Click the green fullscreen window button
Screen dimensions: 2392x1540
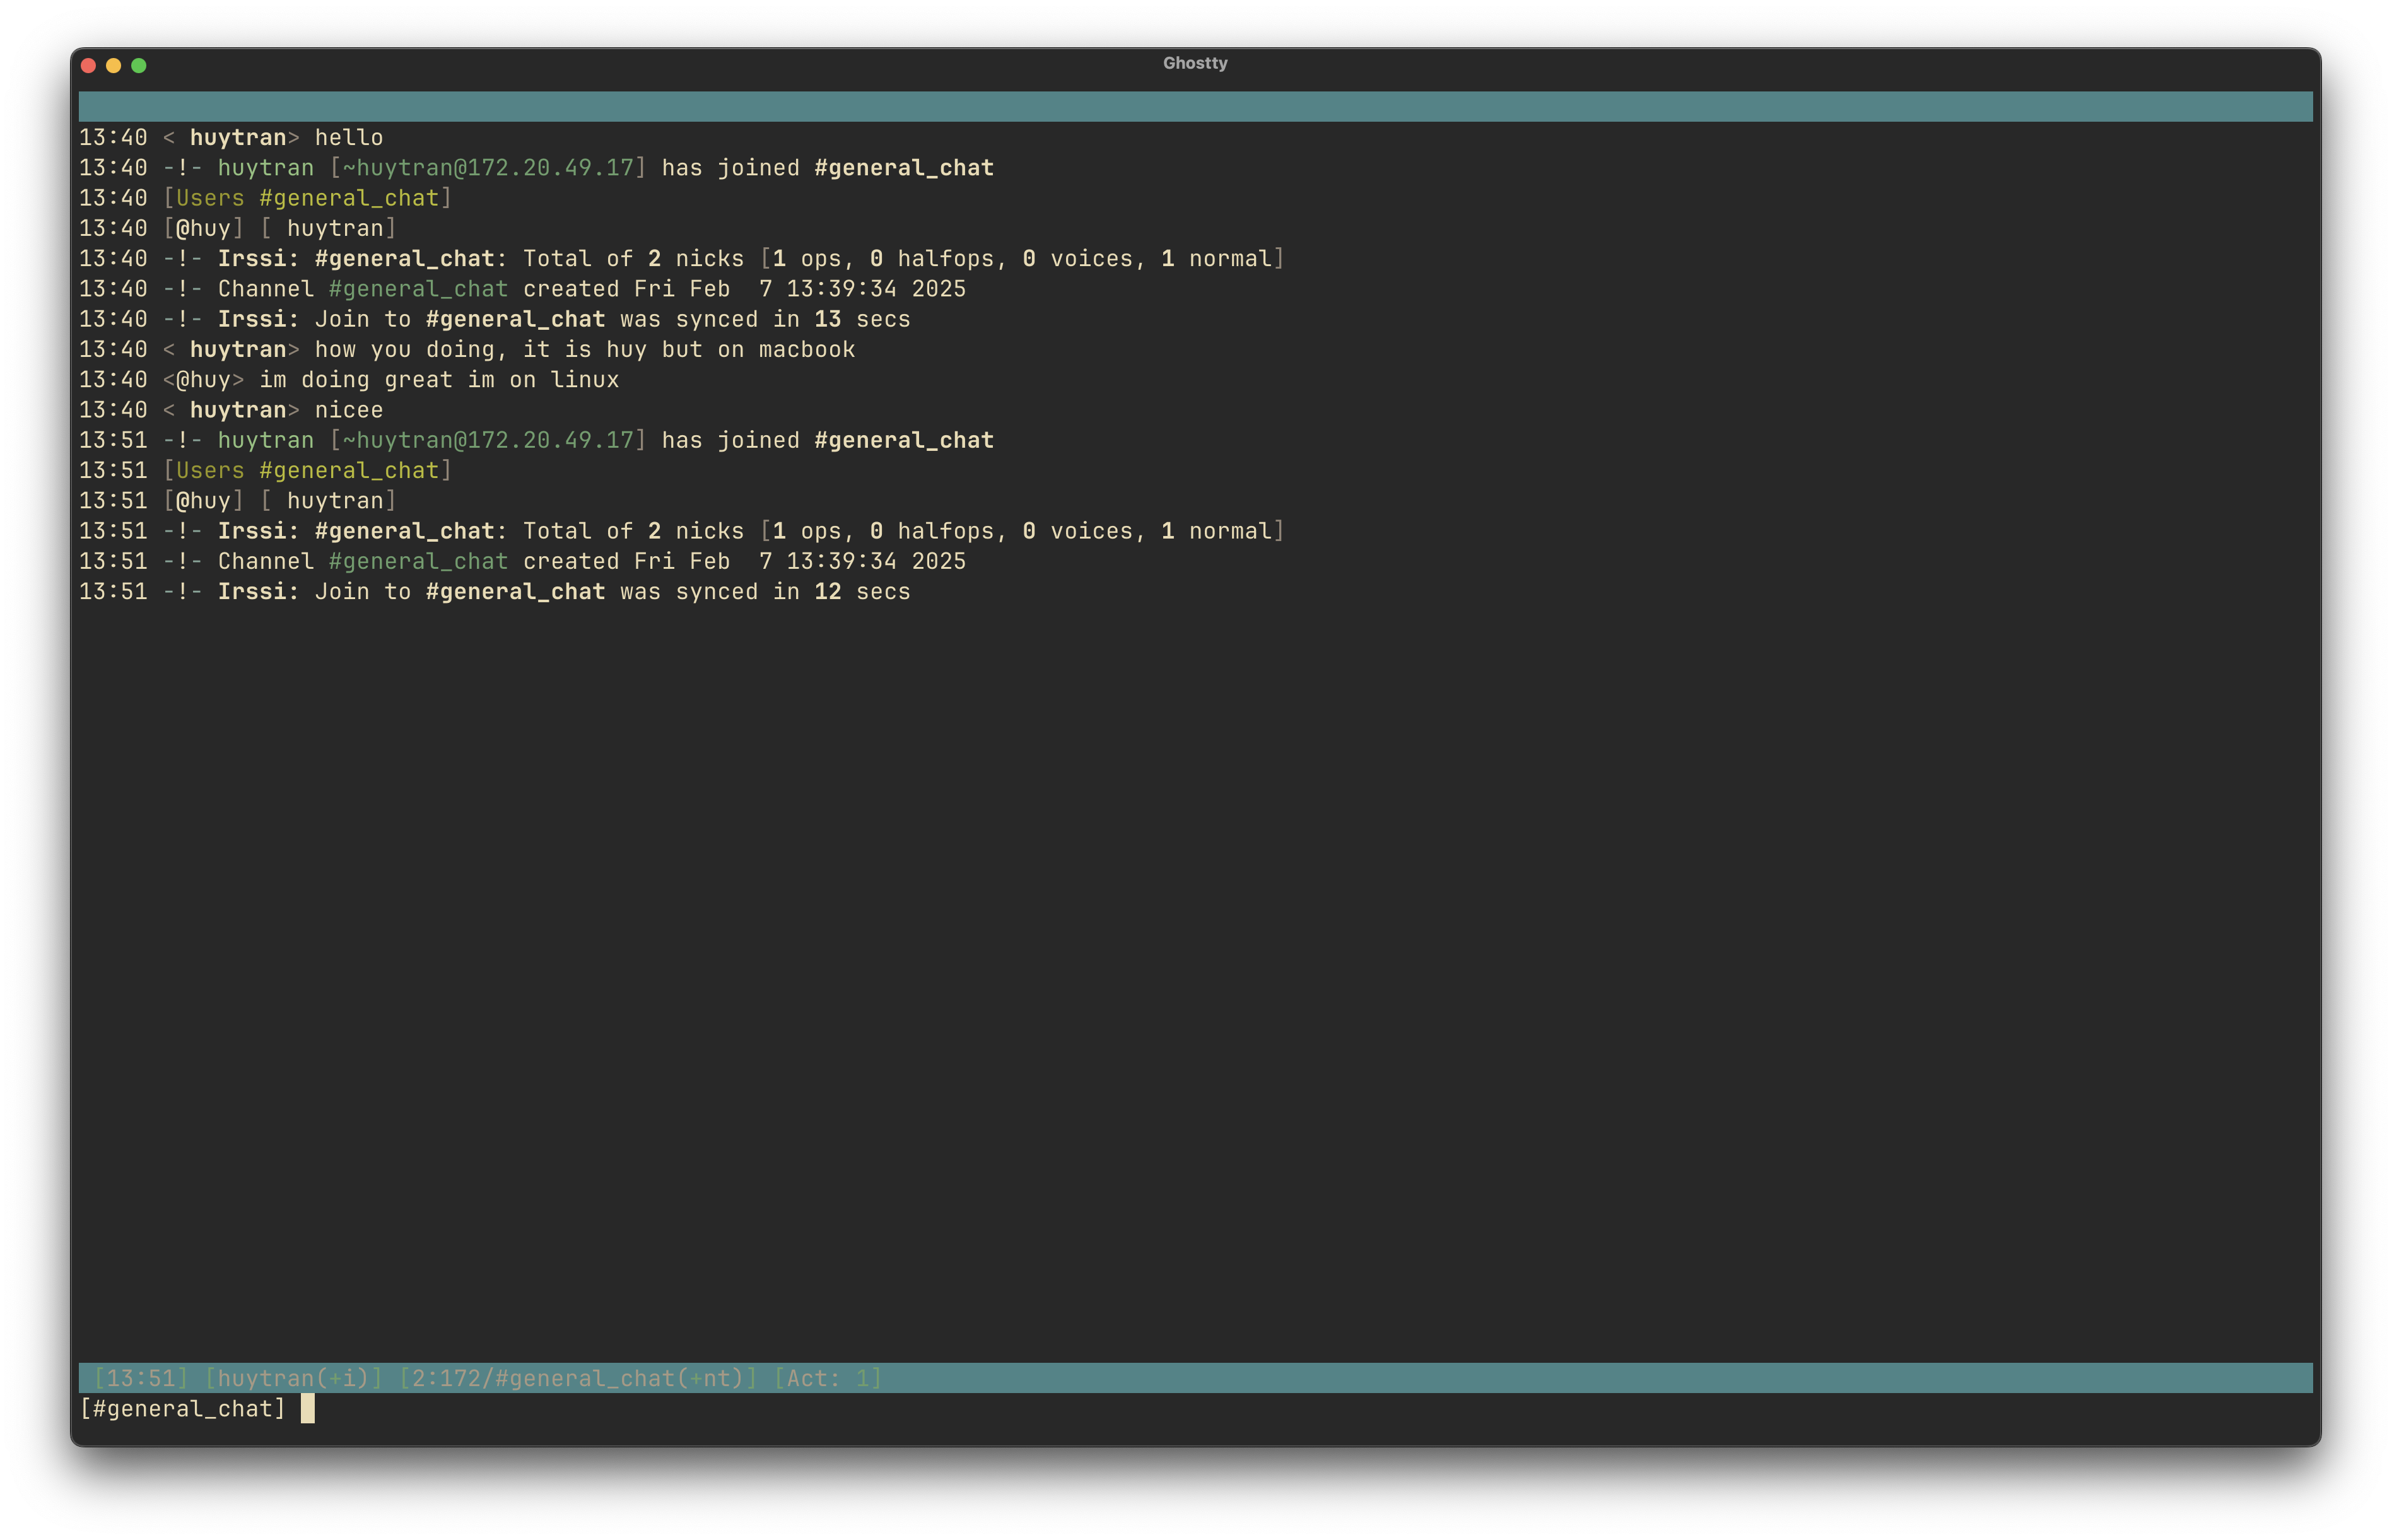139,66
